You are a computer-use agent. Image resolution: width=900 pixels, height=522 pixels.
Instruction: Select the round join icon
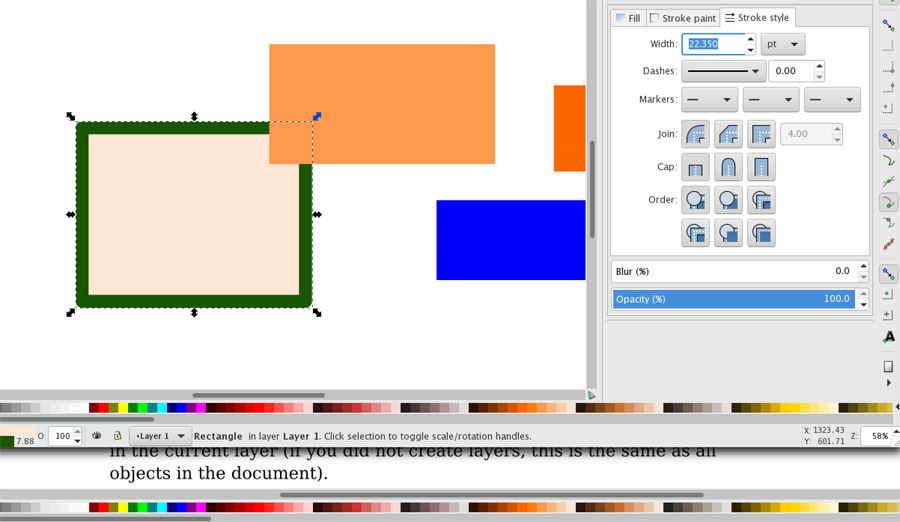tap(695, 134)
